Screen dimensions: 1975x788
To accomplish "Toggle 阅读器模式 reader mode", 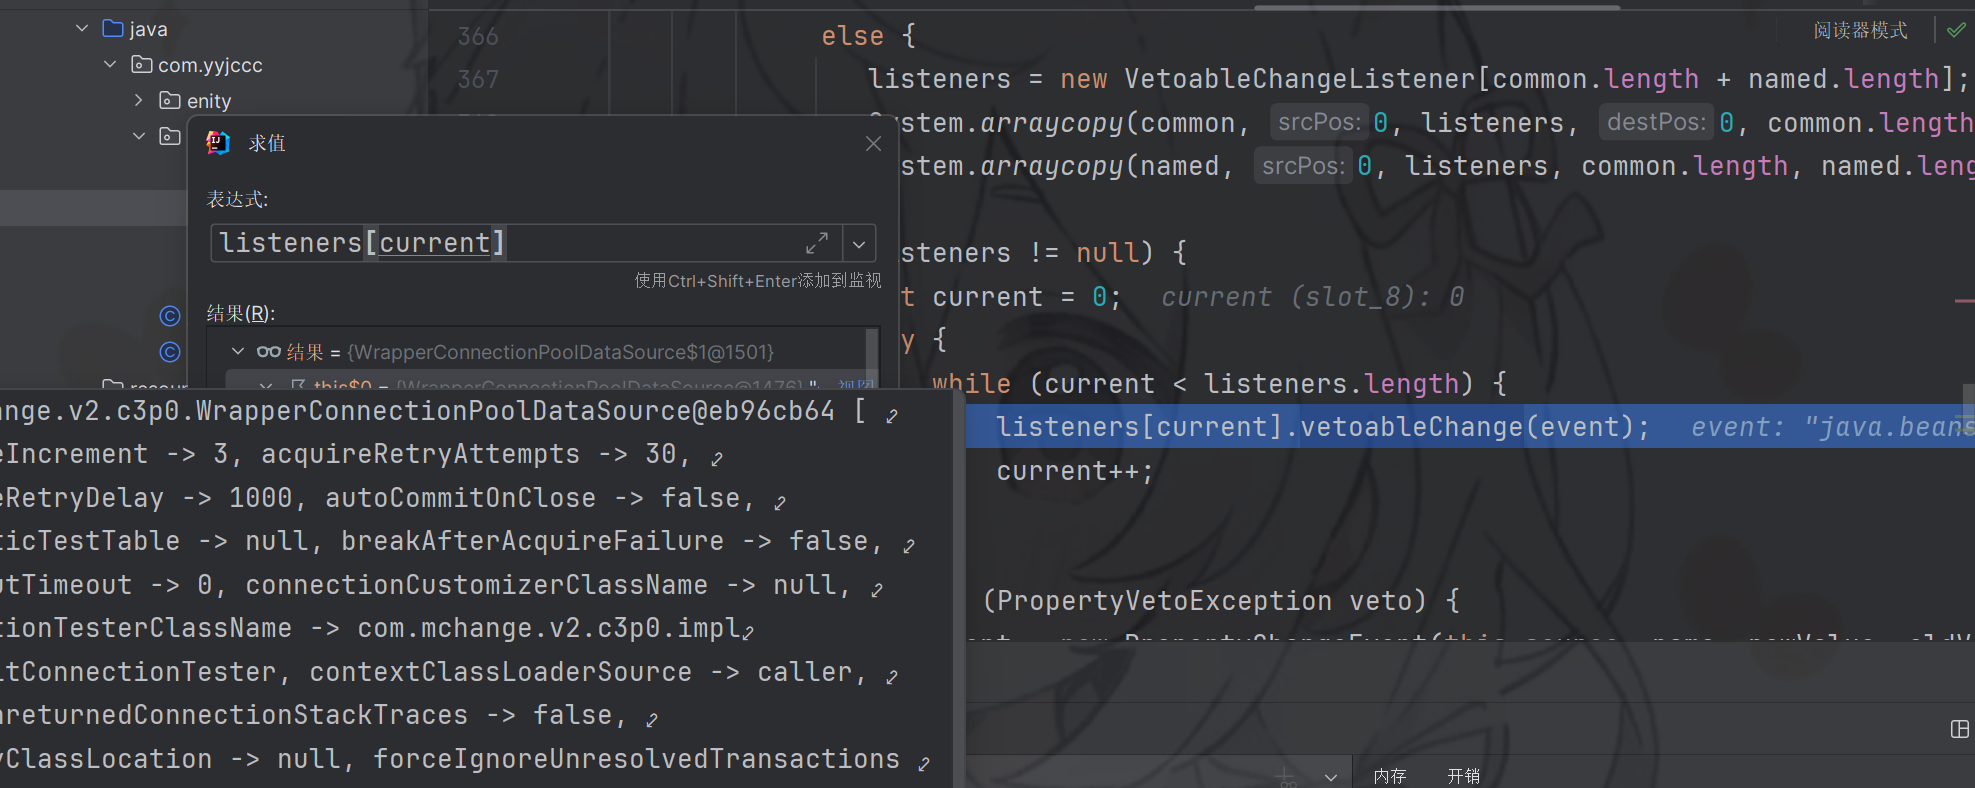I will (1860, 30).
